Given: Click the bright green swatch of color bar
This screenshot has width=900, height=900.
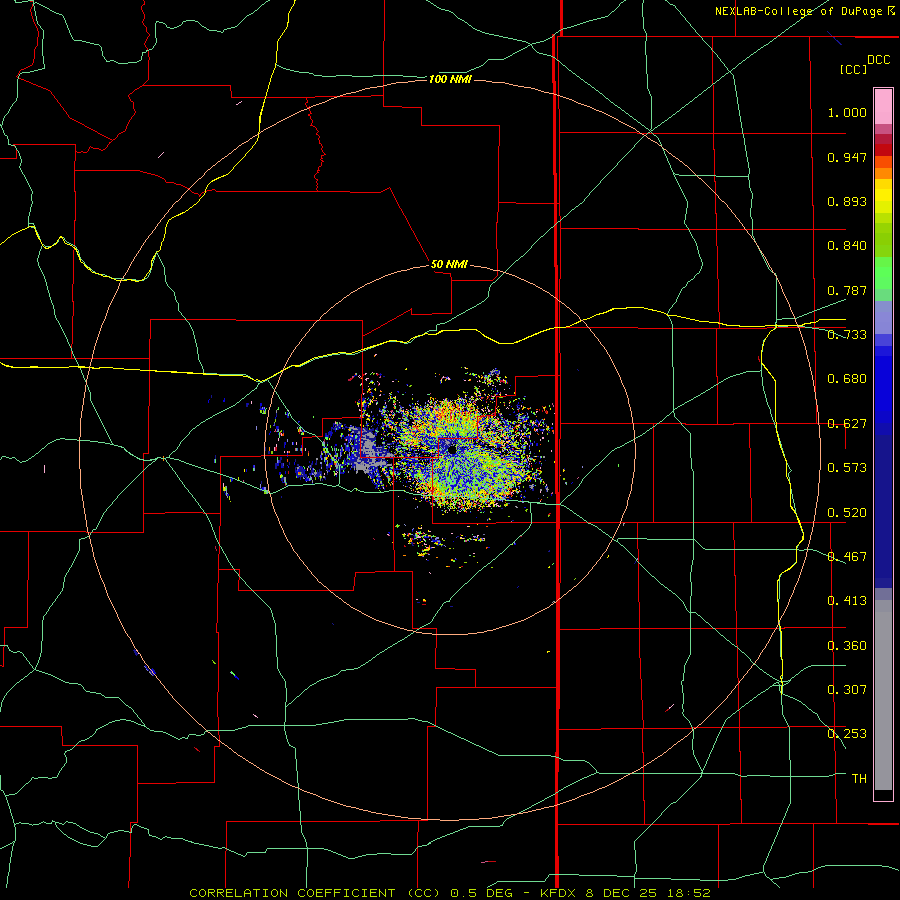Looking at the screenshot, I should click(883, 273).
